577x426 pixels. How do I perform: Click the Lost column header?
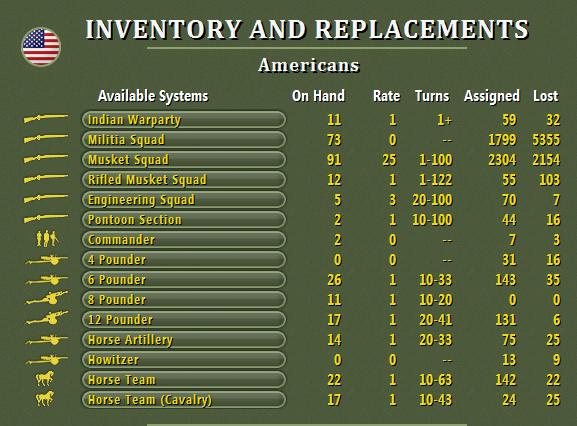[545, 96]
